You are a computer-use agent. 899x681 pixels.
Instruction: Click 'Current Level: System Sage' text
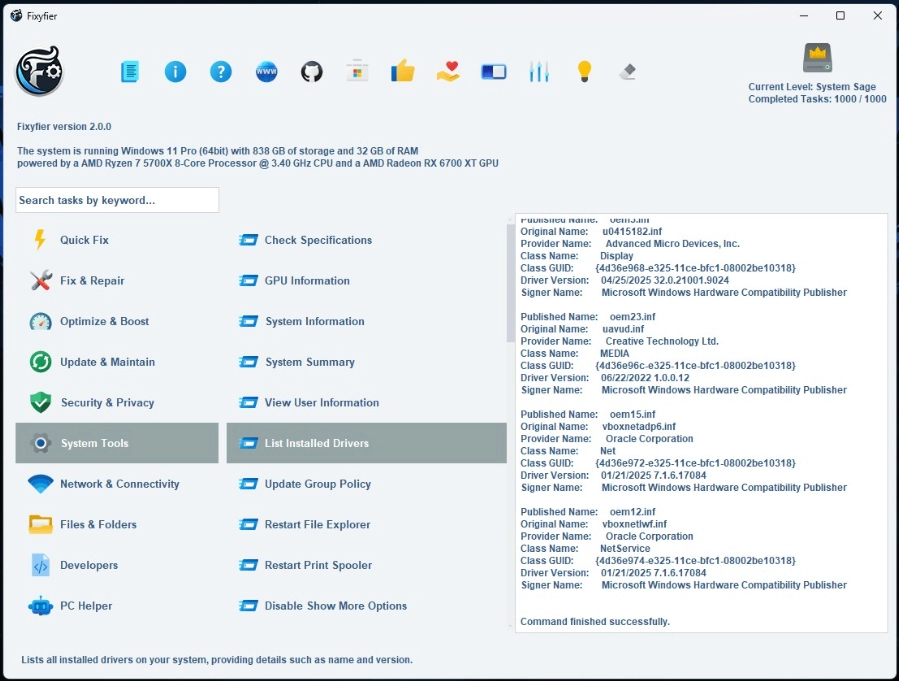(x=812, y=87)
